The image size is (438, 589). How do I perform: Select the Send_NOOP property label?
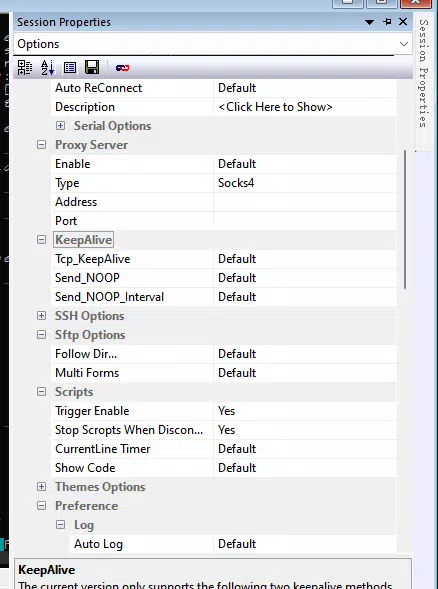coord(87,278)
